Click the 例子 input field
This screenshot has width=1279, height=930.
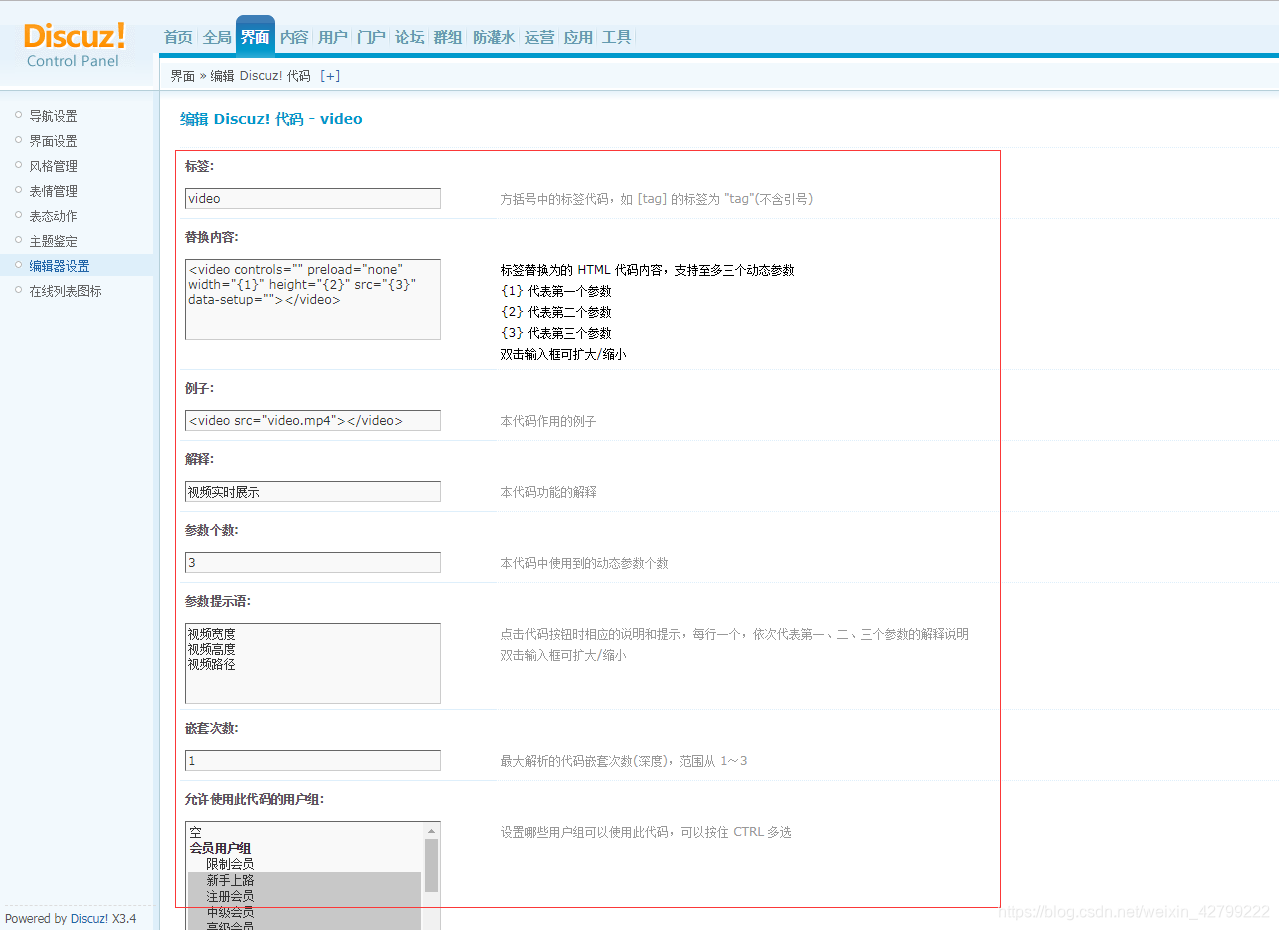[313, 421]
